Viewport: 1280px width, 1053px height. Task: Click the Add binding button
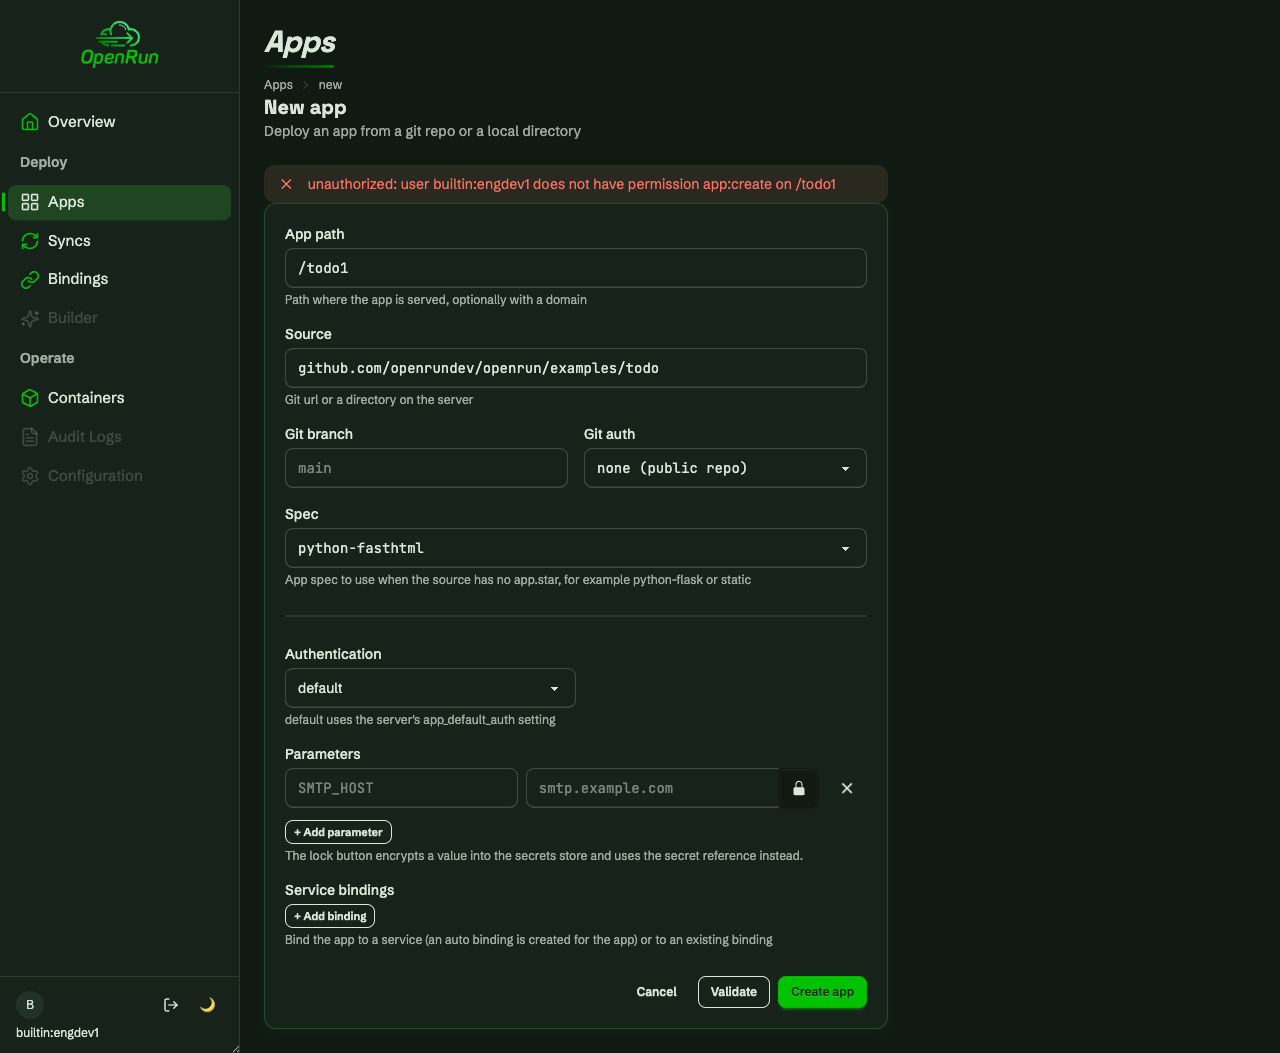coord(330,916)
